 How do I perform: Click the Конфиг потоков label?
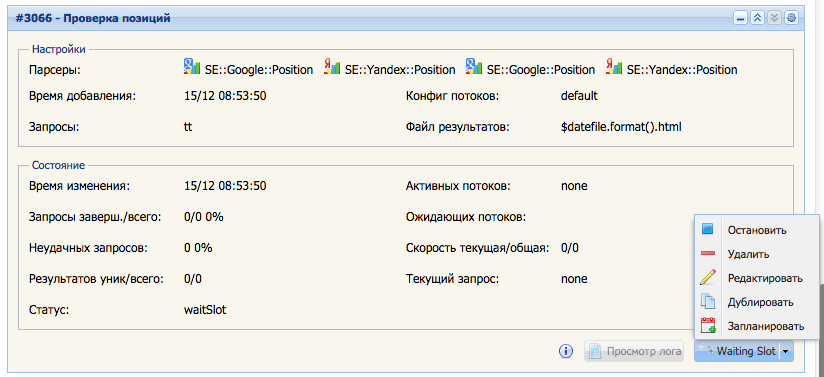click(452, 96)
